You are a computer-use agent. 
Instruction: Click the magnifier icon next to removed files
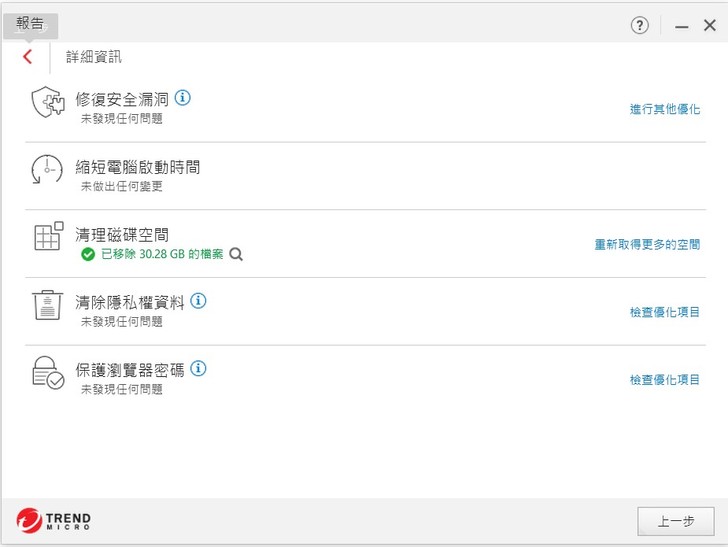point(236,254)
